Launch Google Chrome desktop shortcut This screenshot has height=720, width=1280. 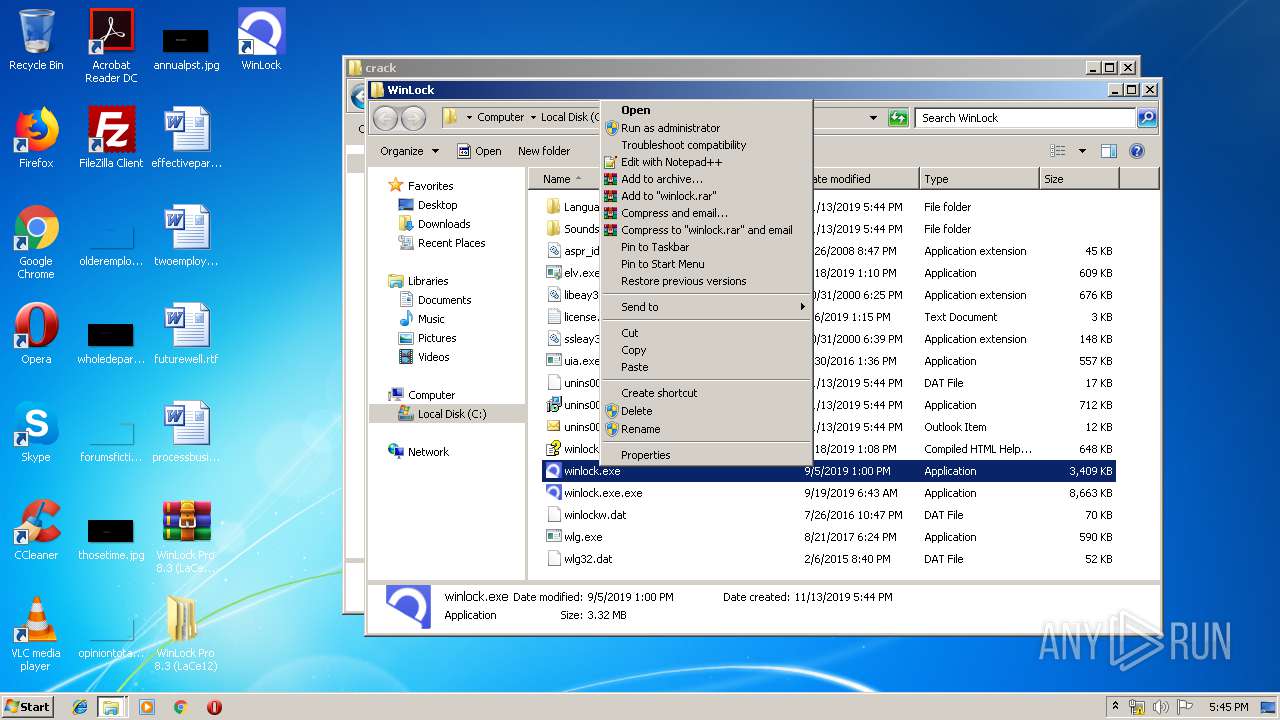click(x=36, y=242)
